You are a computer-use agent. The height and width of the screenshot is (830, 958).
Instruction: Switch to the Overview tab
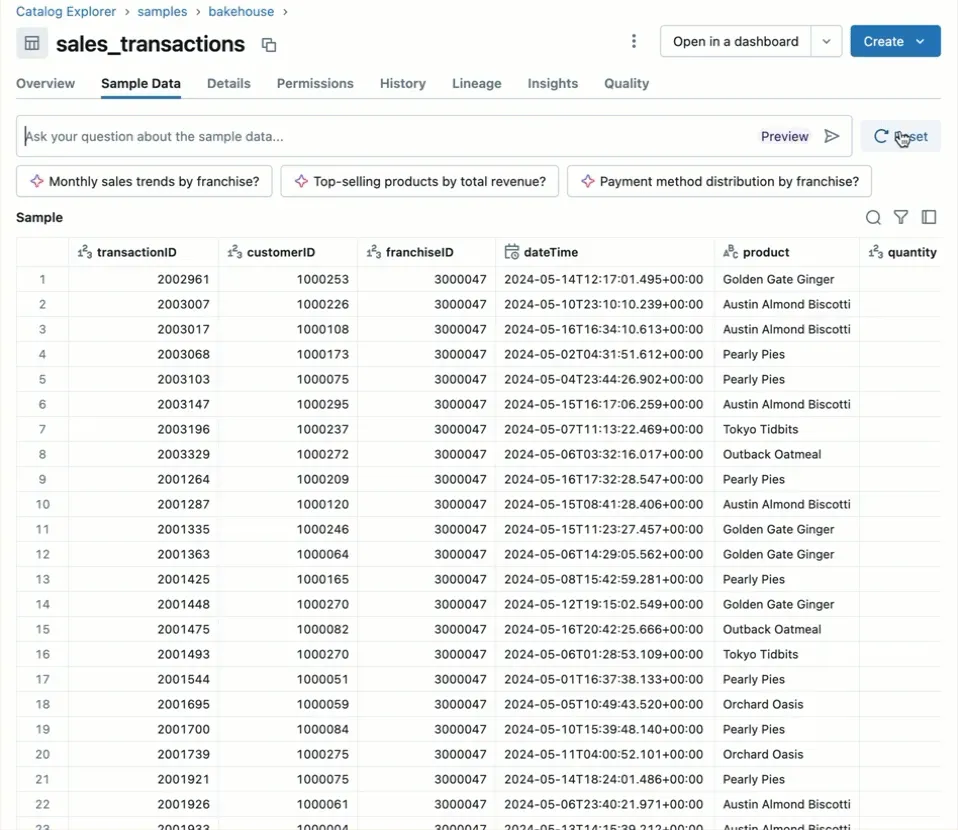pos(45,83)
